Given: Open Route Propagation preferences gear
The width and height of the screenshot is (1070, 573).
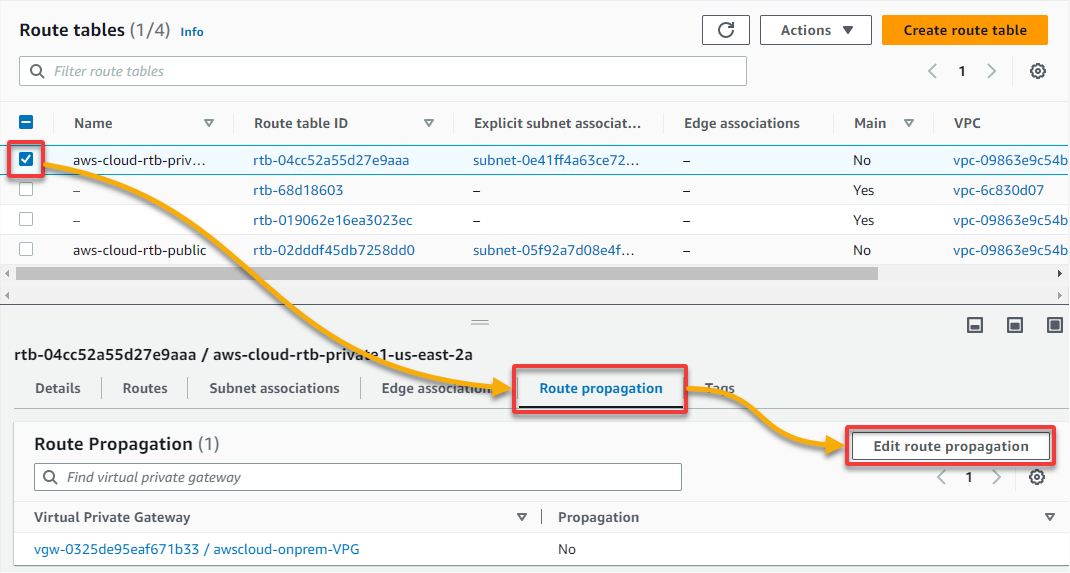Looking at the screenshot, I should (1037, 477).
